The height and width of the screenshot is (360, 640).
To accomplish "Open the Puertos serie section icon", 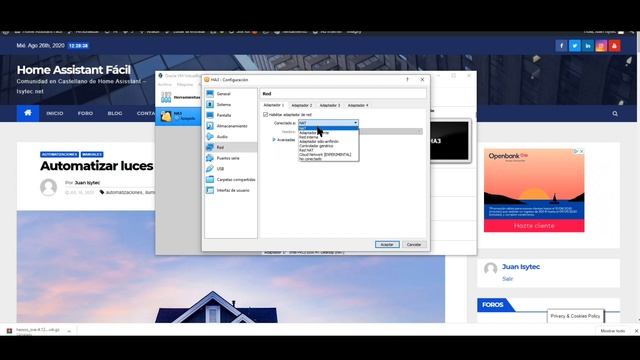I will tap(210, 158).
